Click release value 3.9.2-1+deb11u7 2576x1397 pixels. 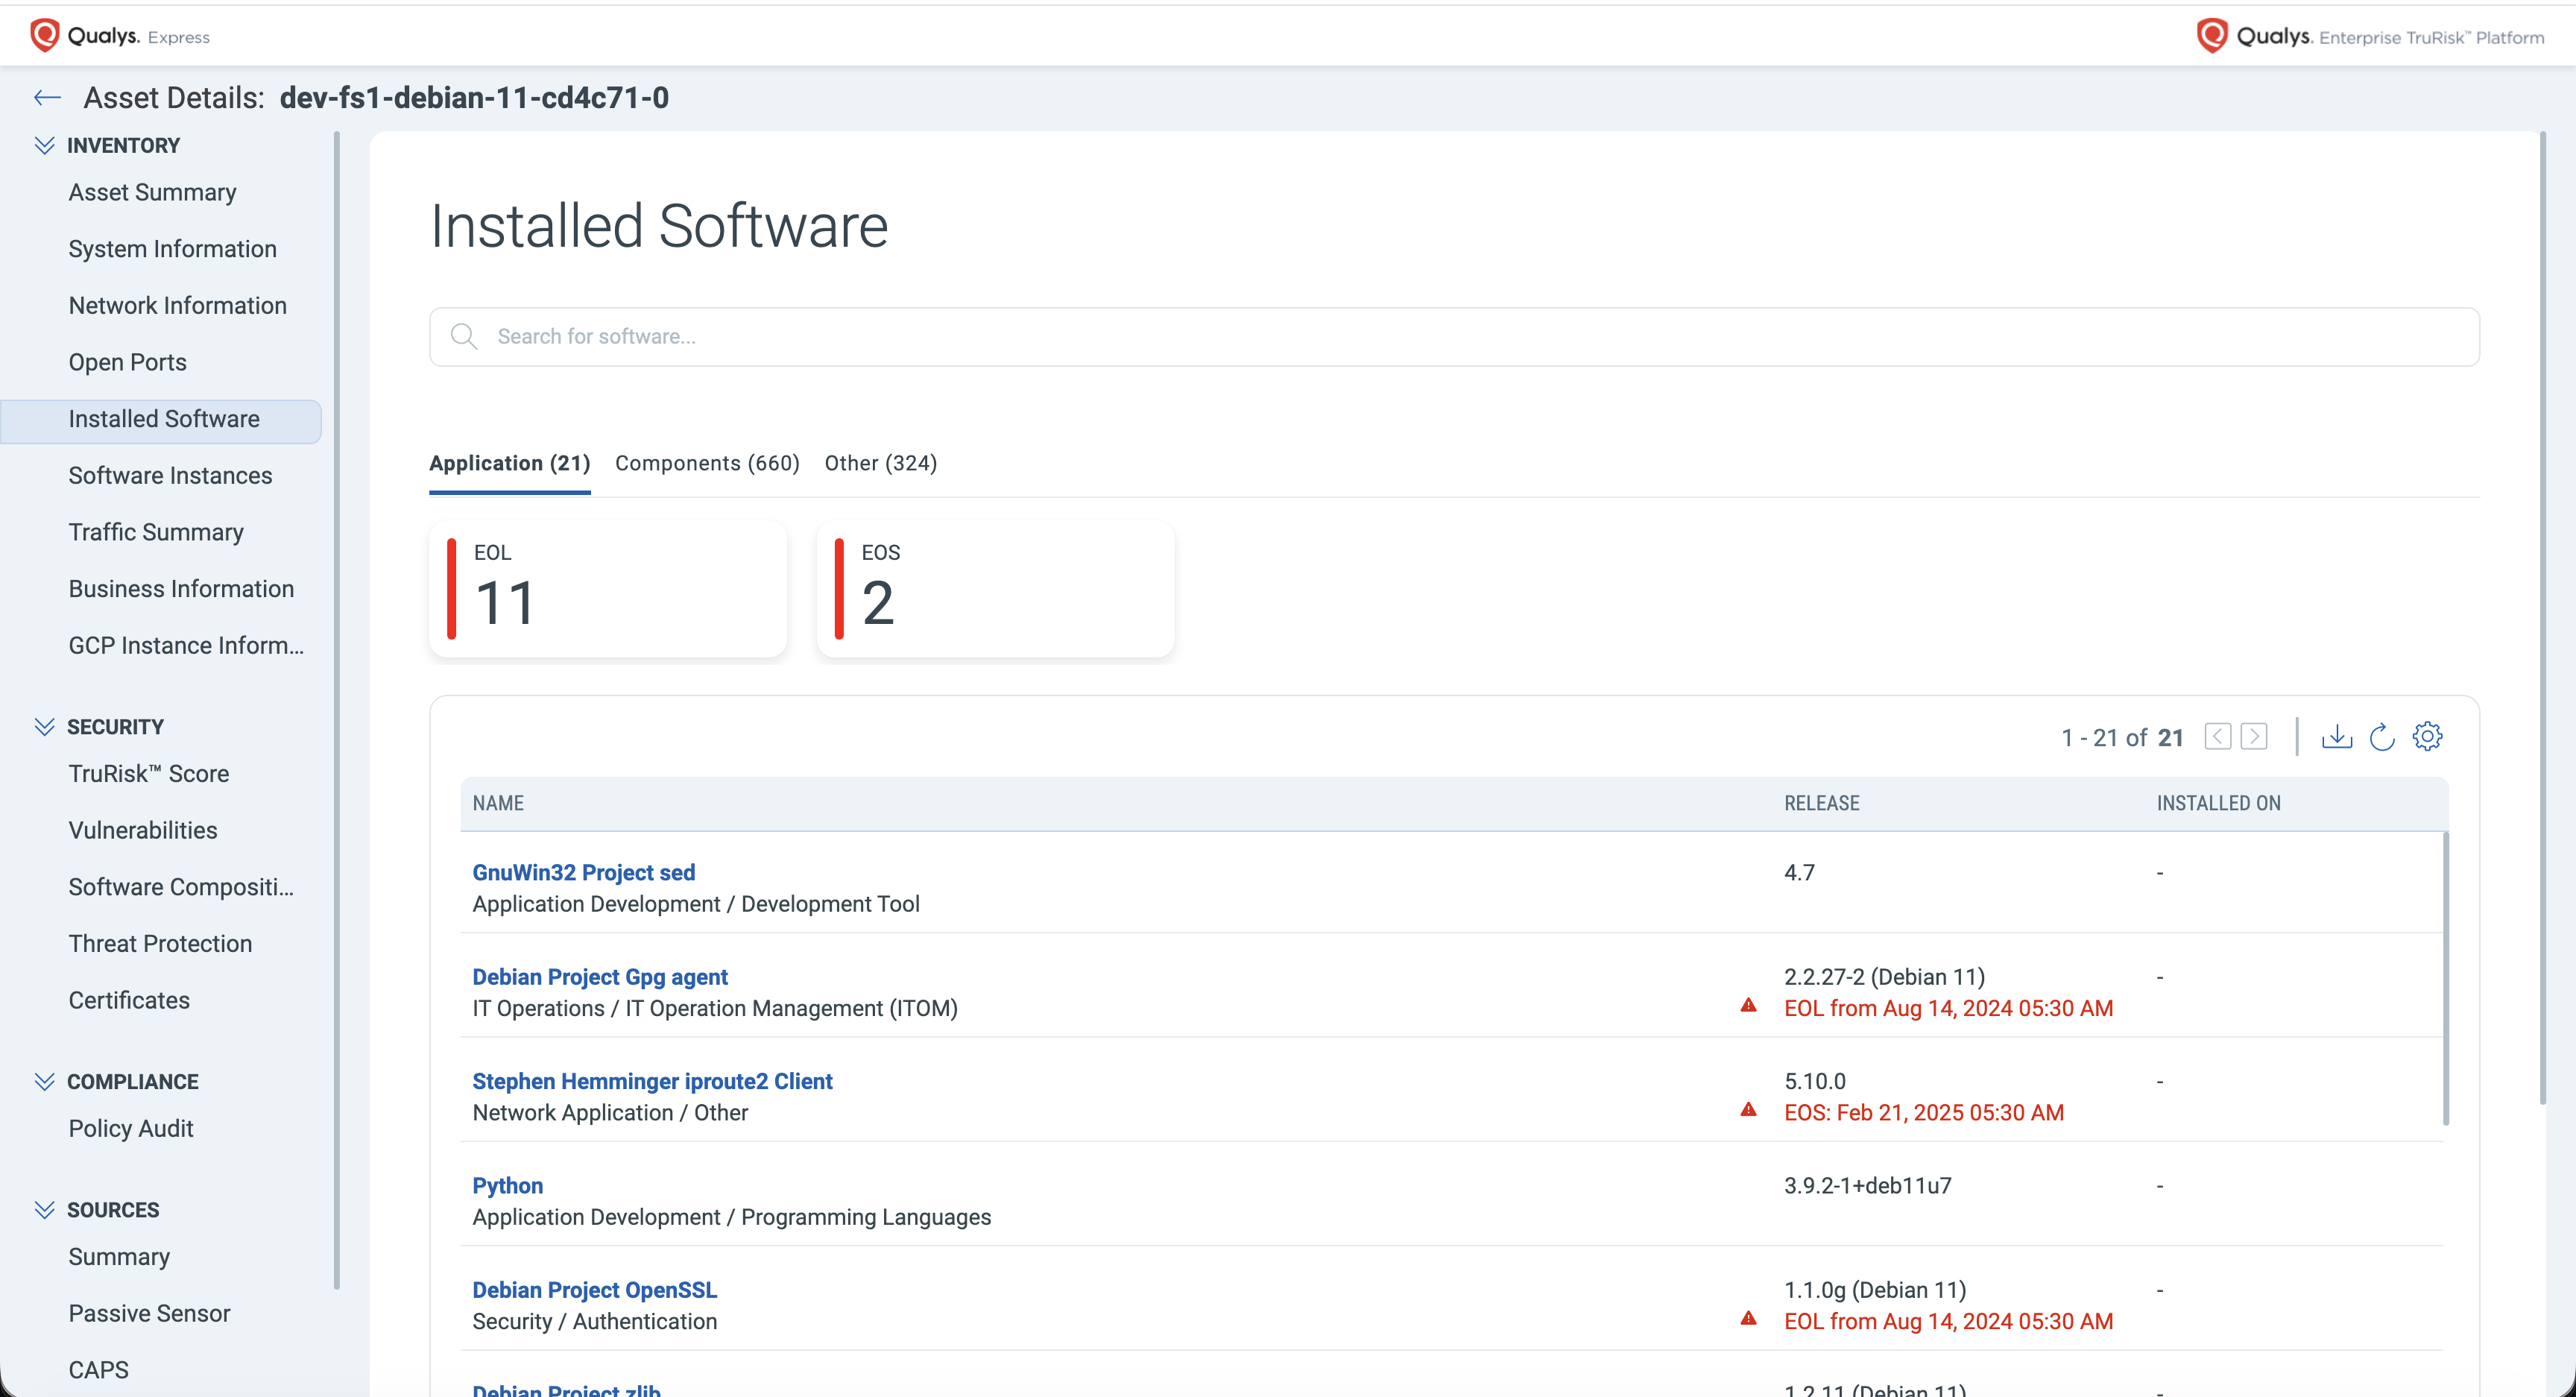coord(1868,1186)
